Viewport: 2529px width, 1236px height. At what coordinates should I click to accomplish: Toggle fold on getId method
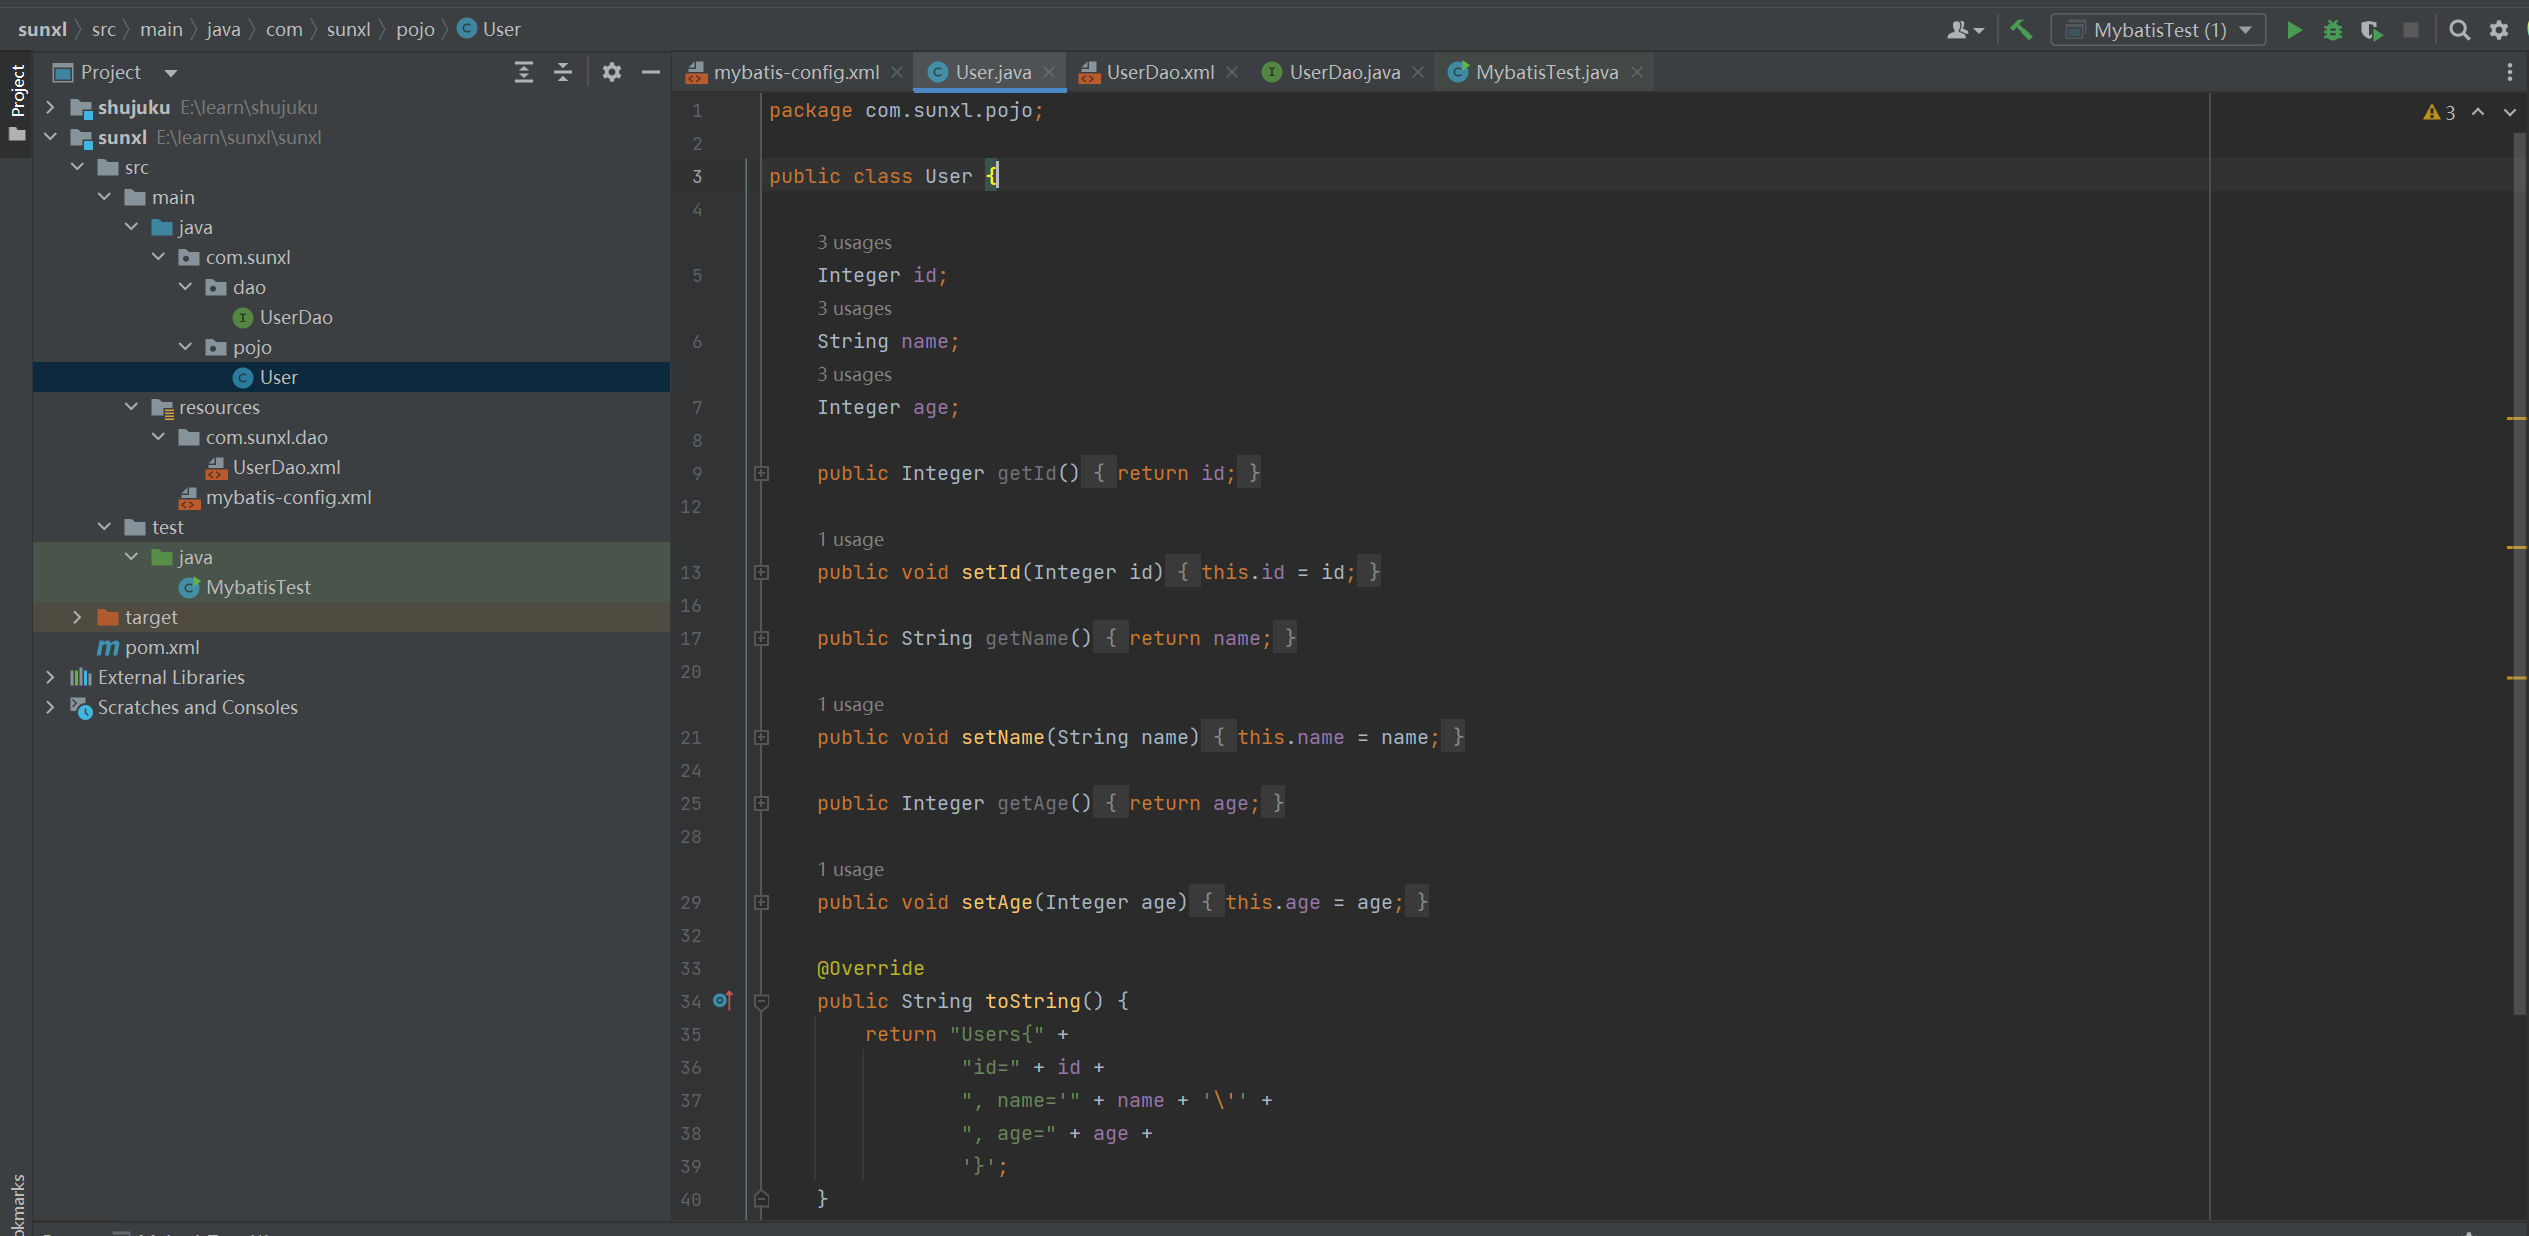[x=761, y=473]
